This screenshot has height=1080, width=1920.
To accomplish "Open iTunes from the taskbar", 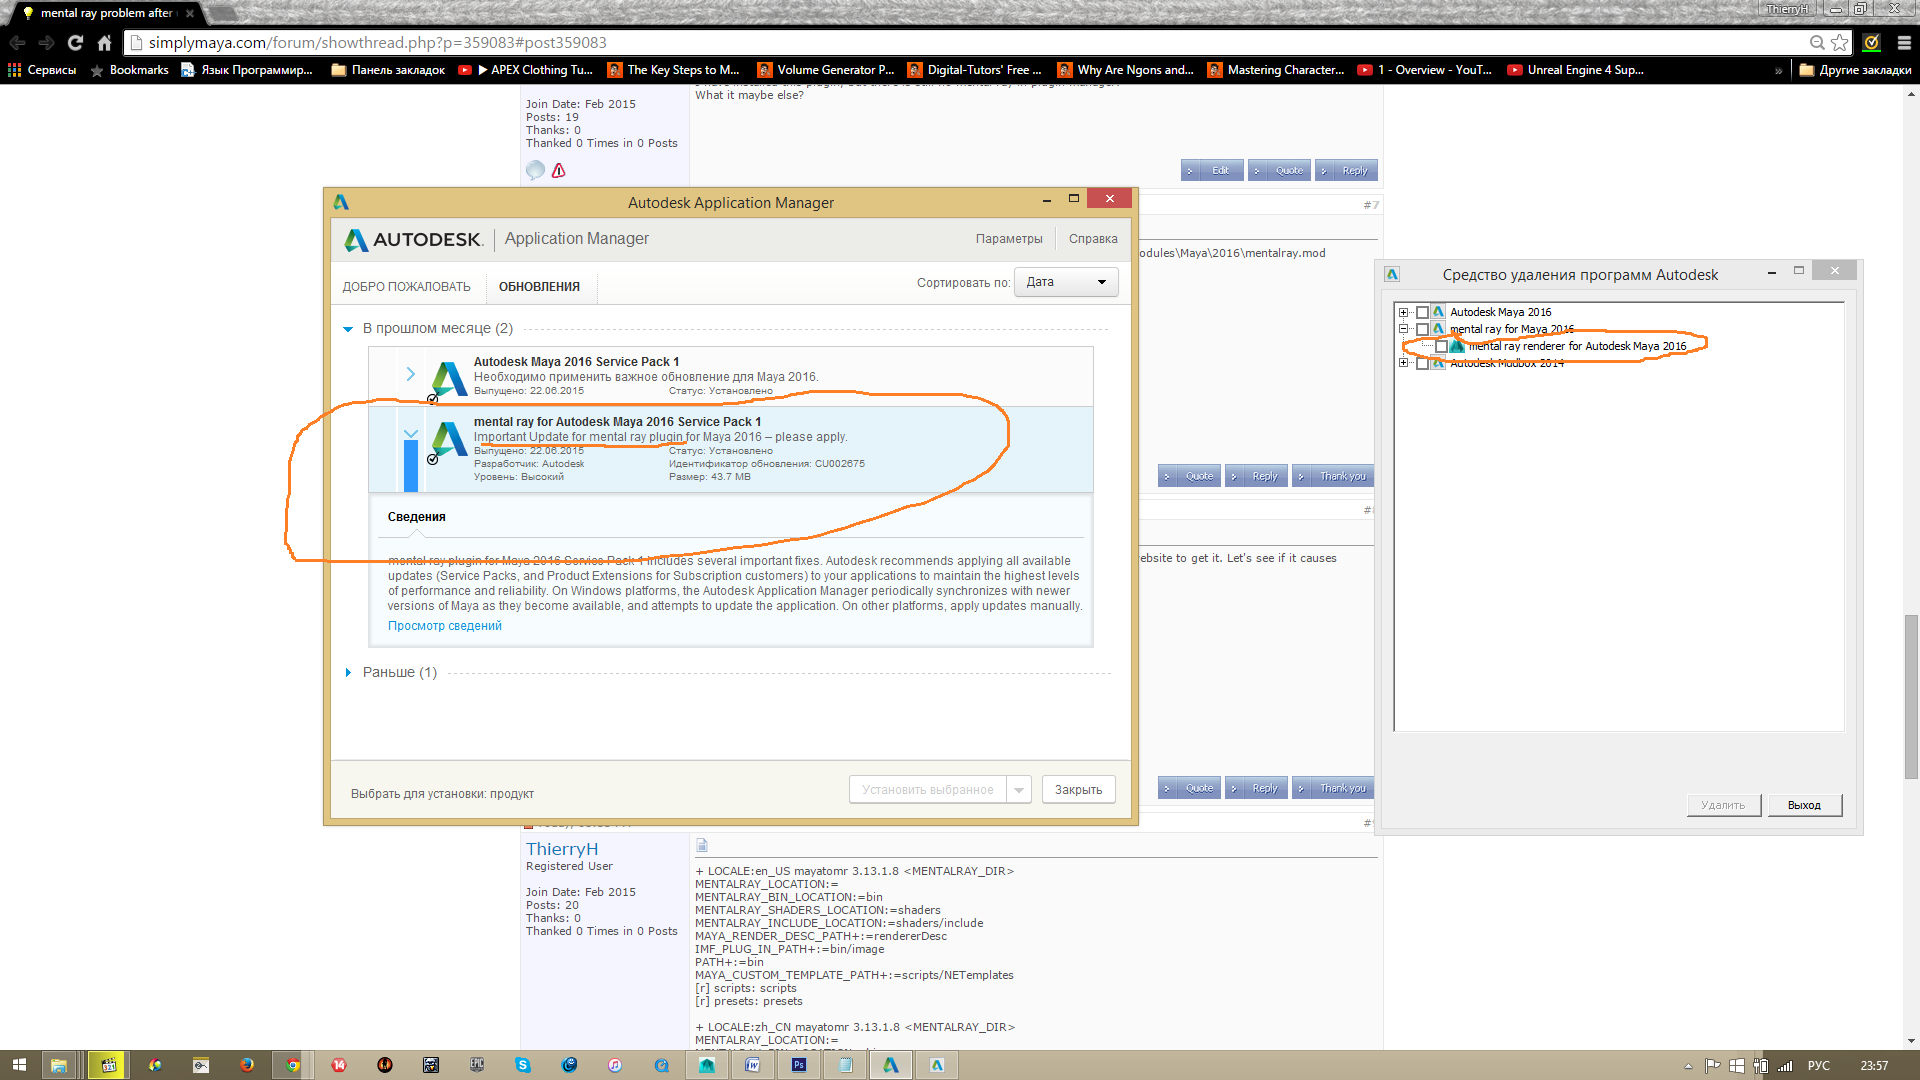I will click(615, 1065).
